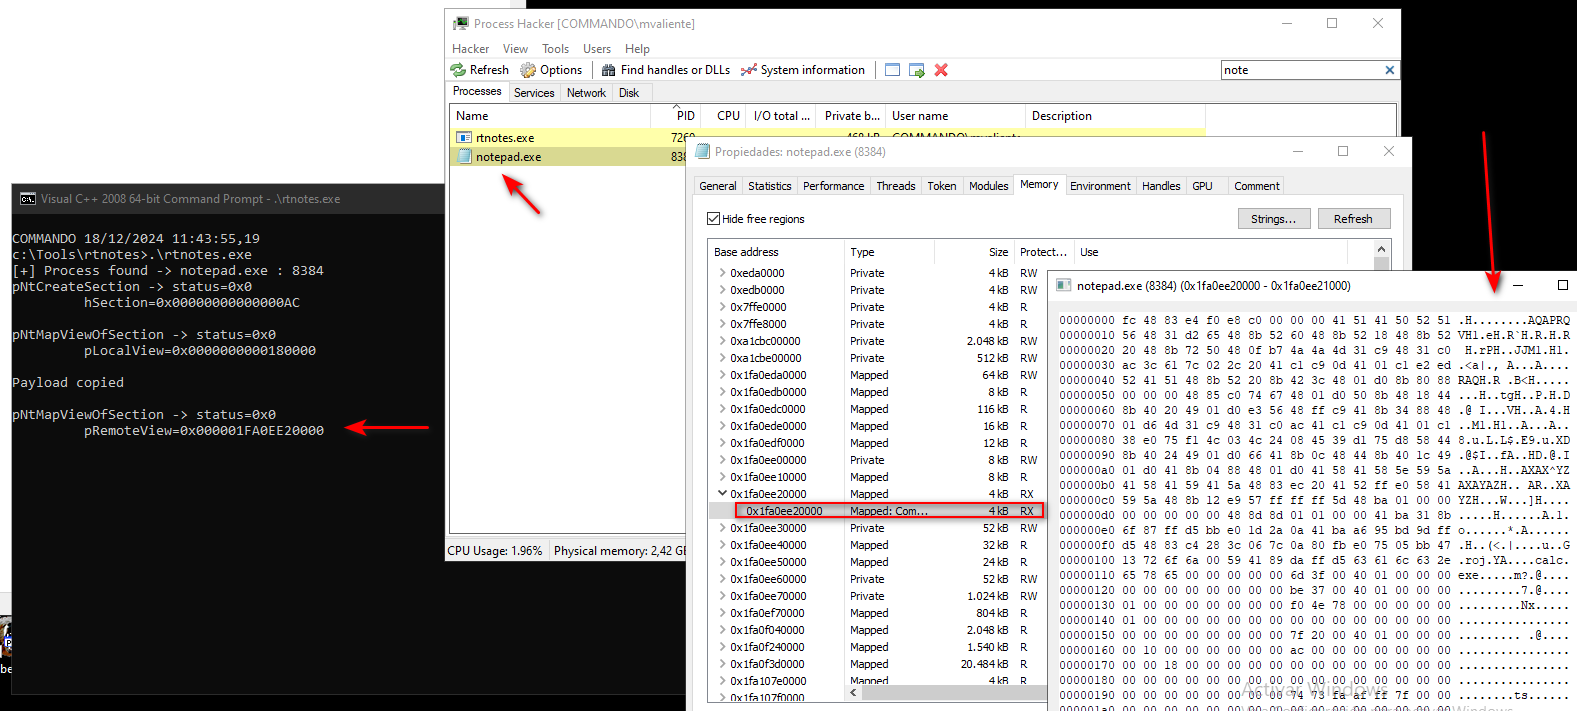Open the GPU tab
Screen dimensions: 1577x711
(x=1202, y=186)
